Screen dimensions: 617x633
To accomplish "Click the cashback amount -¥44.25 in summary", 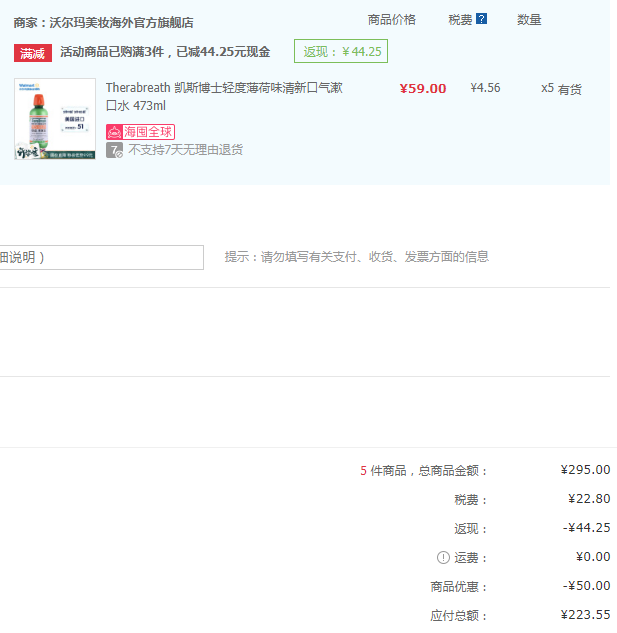I will click(x=586, y=528).
